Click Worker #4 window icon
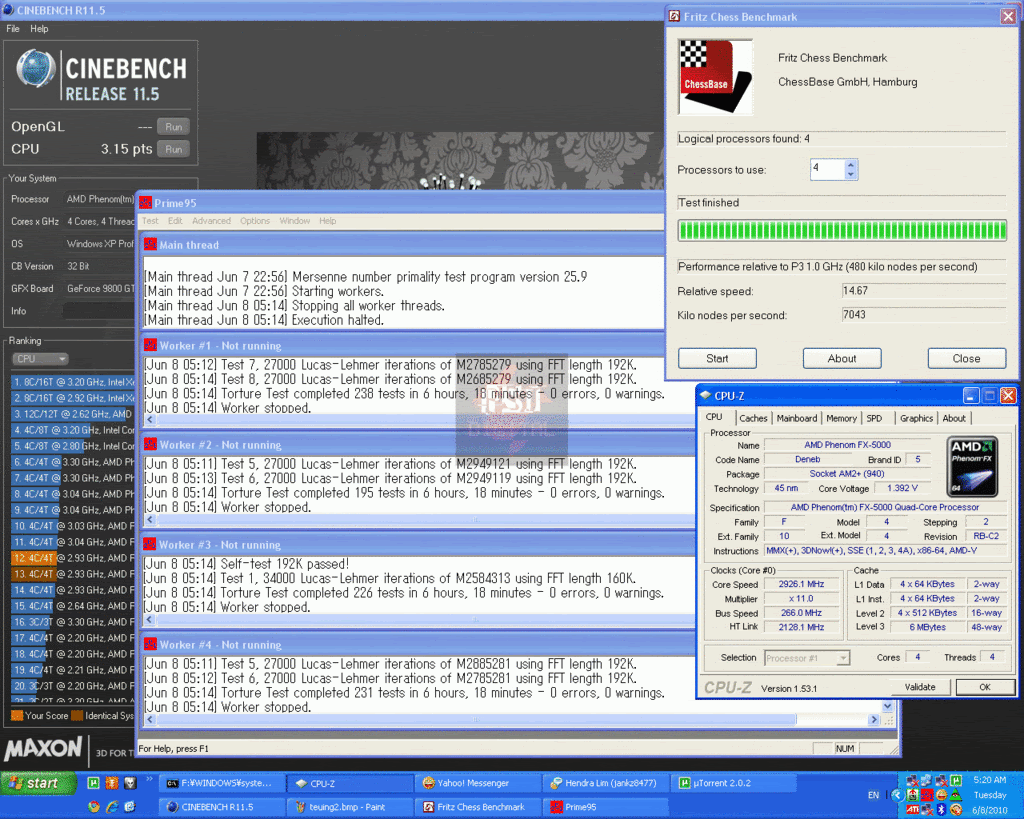Image resolution: width=1024 pixels, height=819 pixels. tap(150, 644)
